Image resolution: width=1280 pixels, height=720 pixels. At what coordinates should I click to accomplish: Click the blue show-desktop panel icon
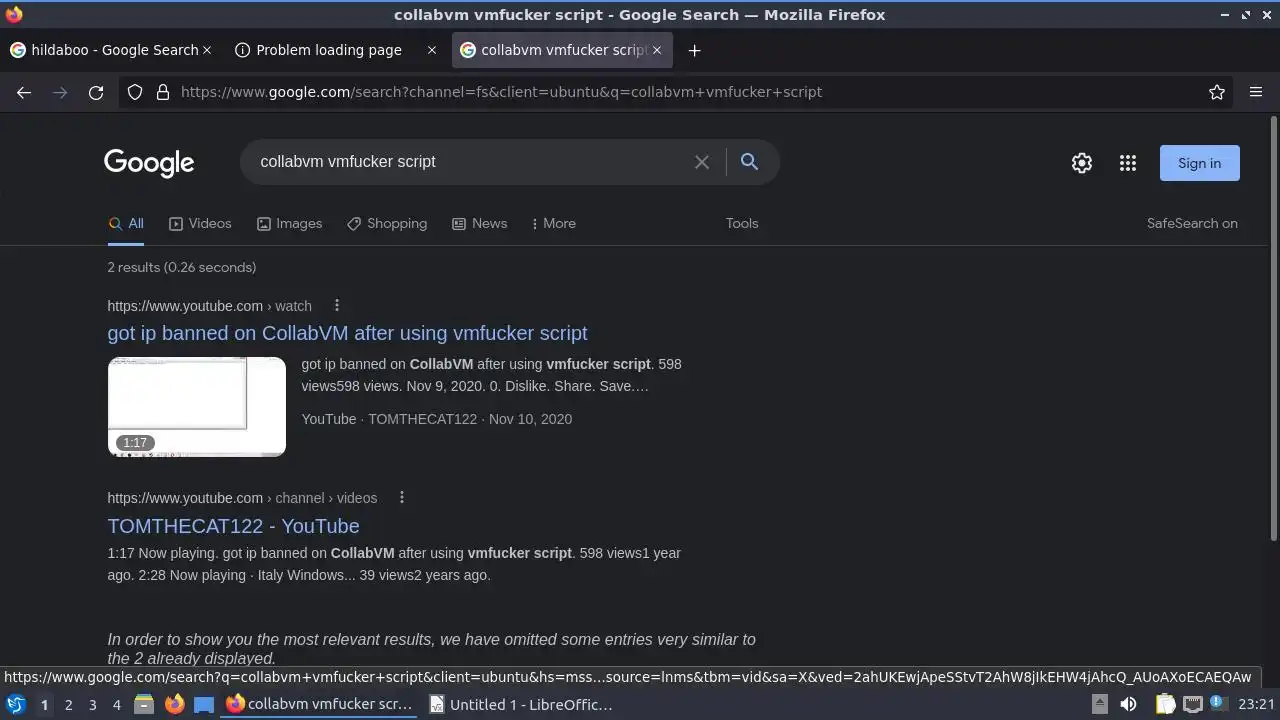(204, 704)
